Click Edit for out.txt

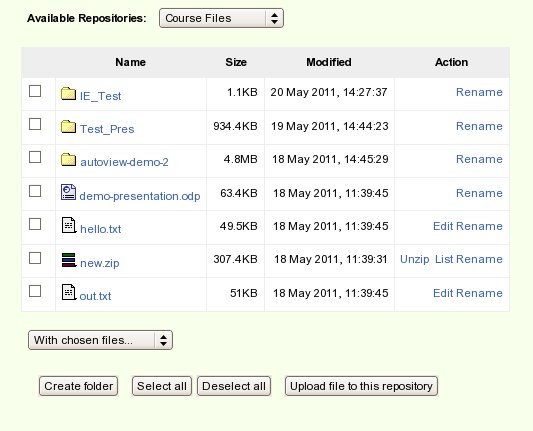click(443, 293)
